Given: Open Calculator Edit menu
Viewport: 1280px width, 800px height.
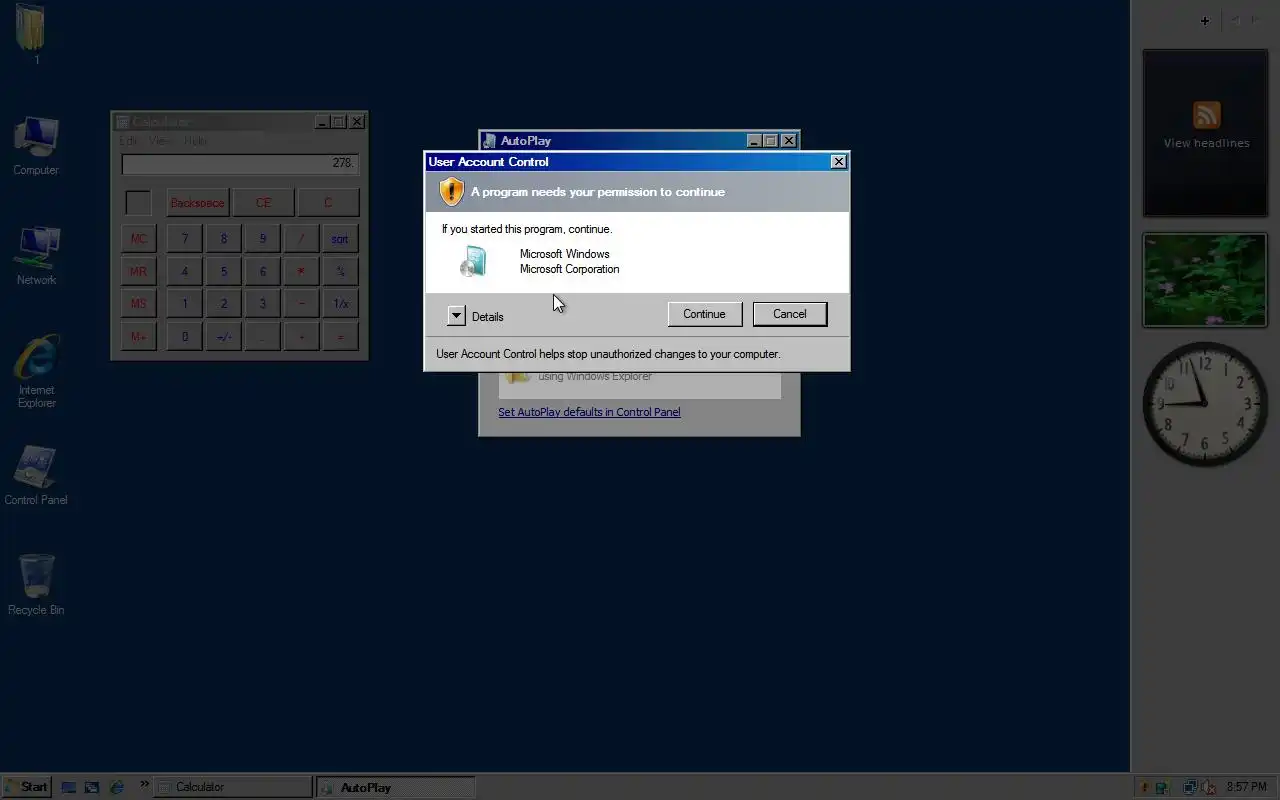Looking at the screenshot, I should (x=128, y=141).
